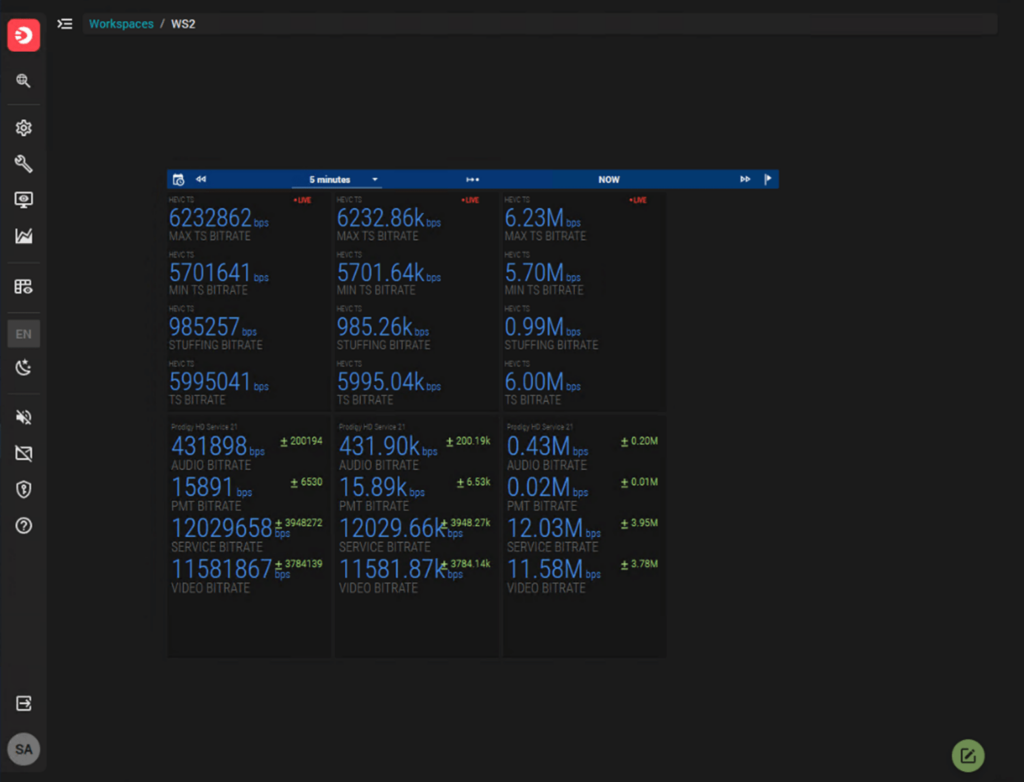Open the security shield icon
The image size is (1024, 782).
tap(24, 489)
